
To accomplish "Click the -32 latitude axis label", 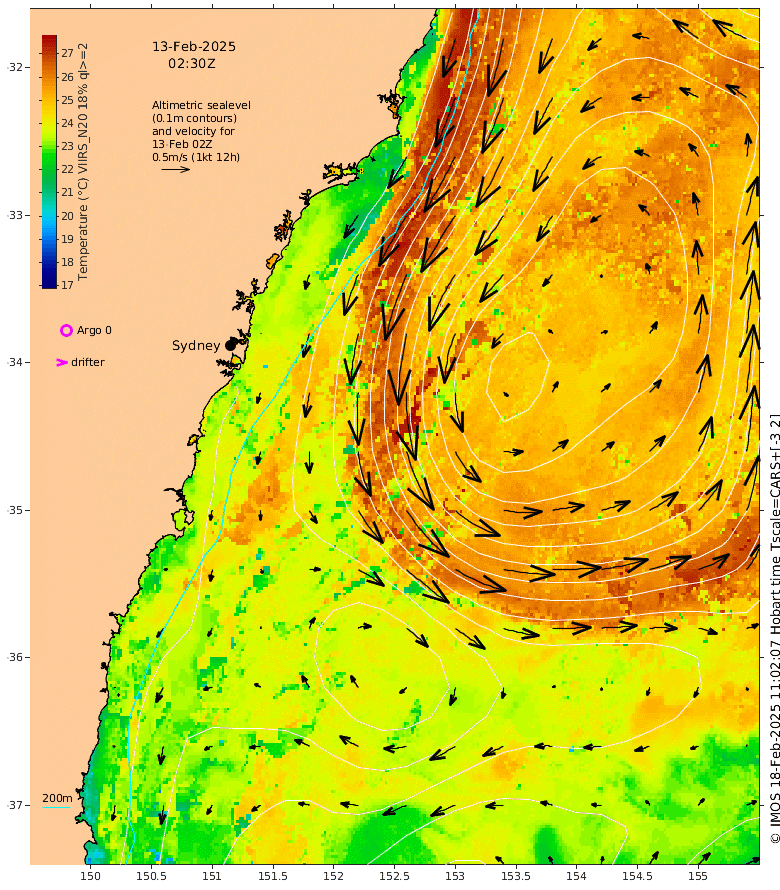I will click(15, 67).
